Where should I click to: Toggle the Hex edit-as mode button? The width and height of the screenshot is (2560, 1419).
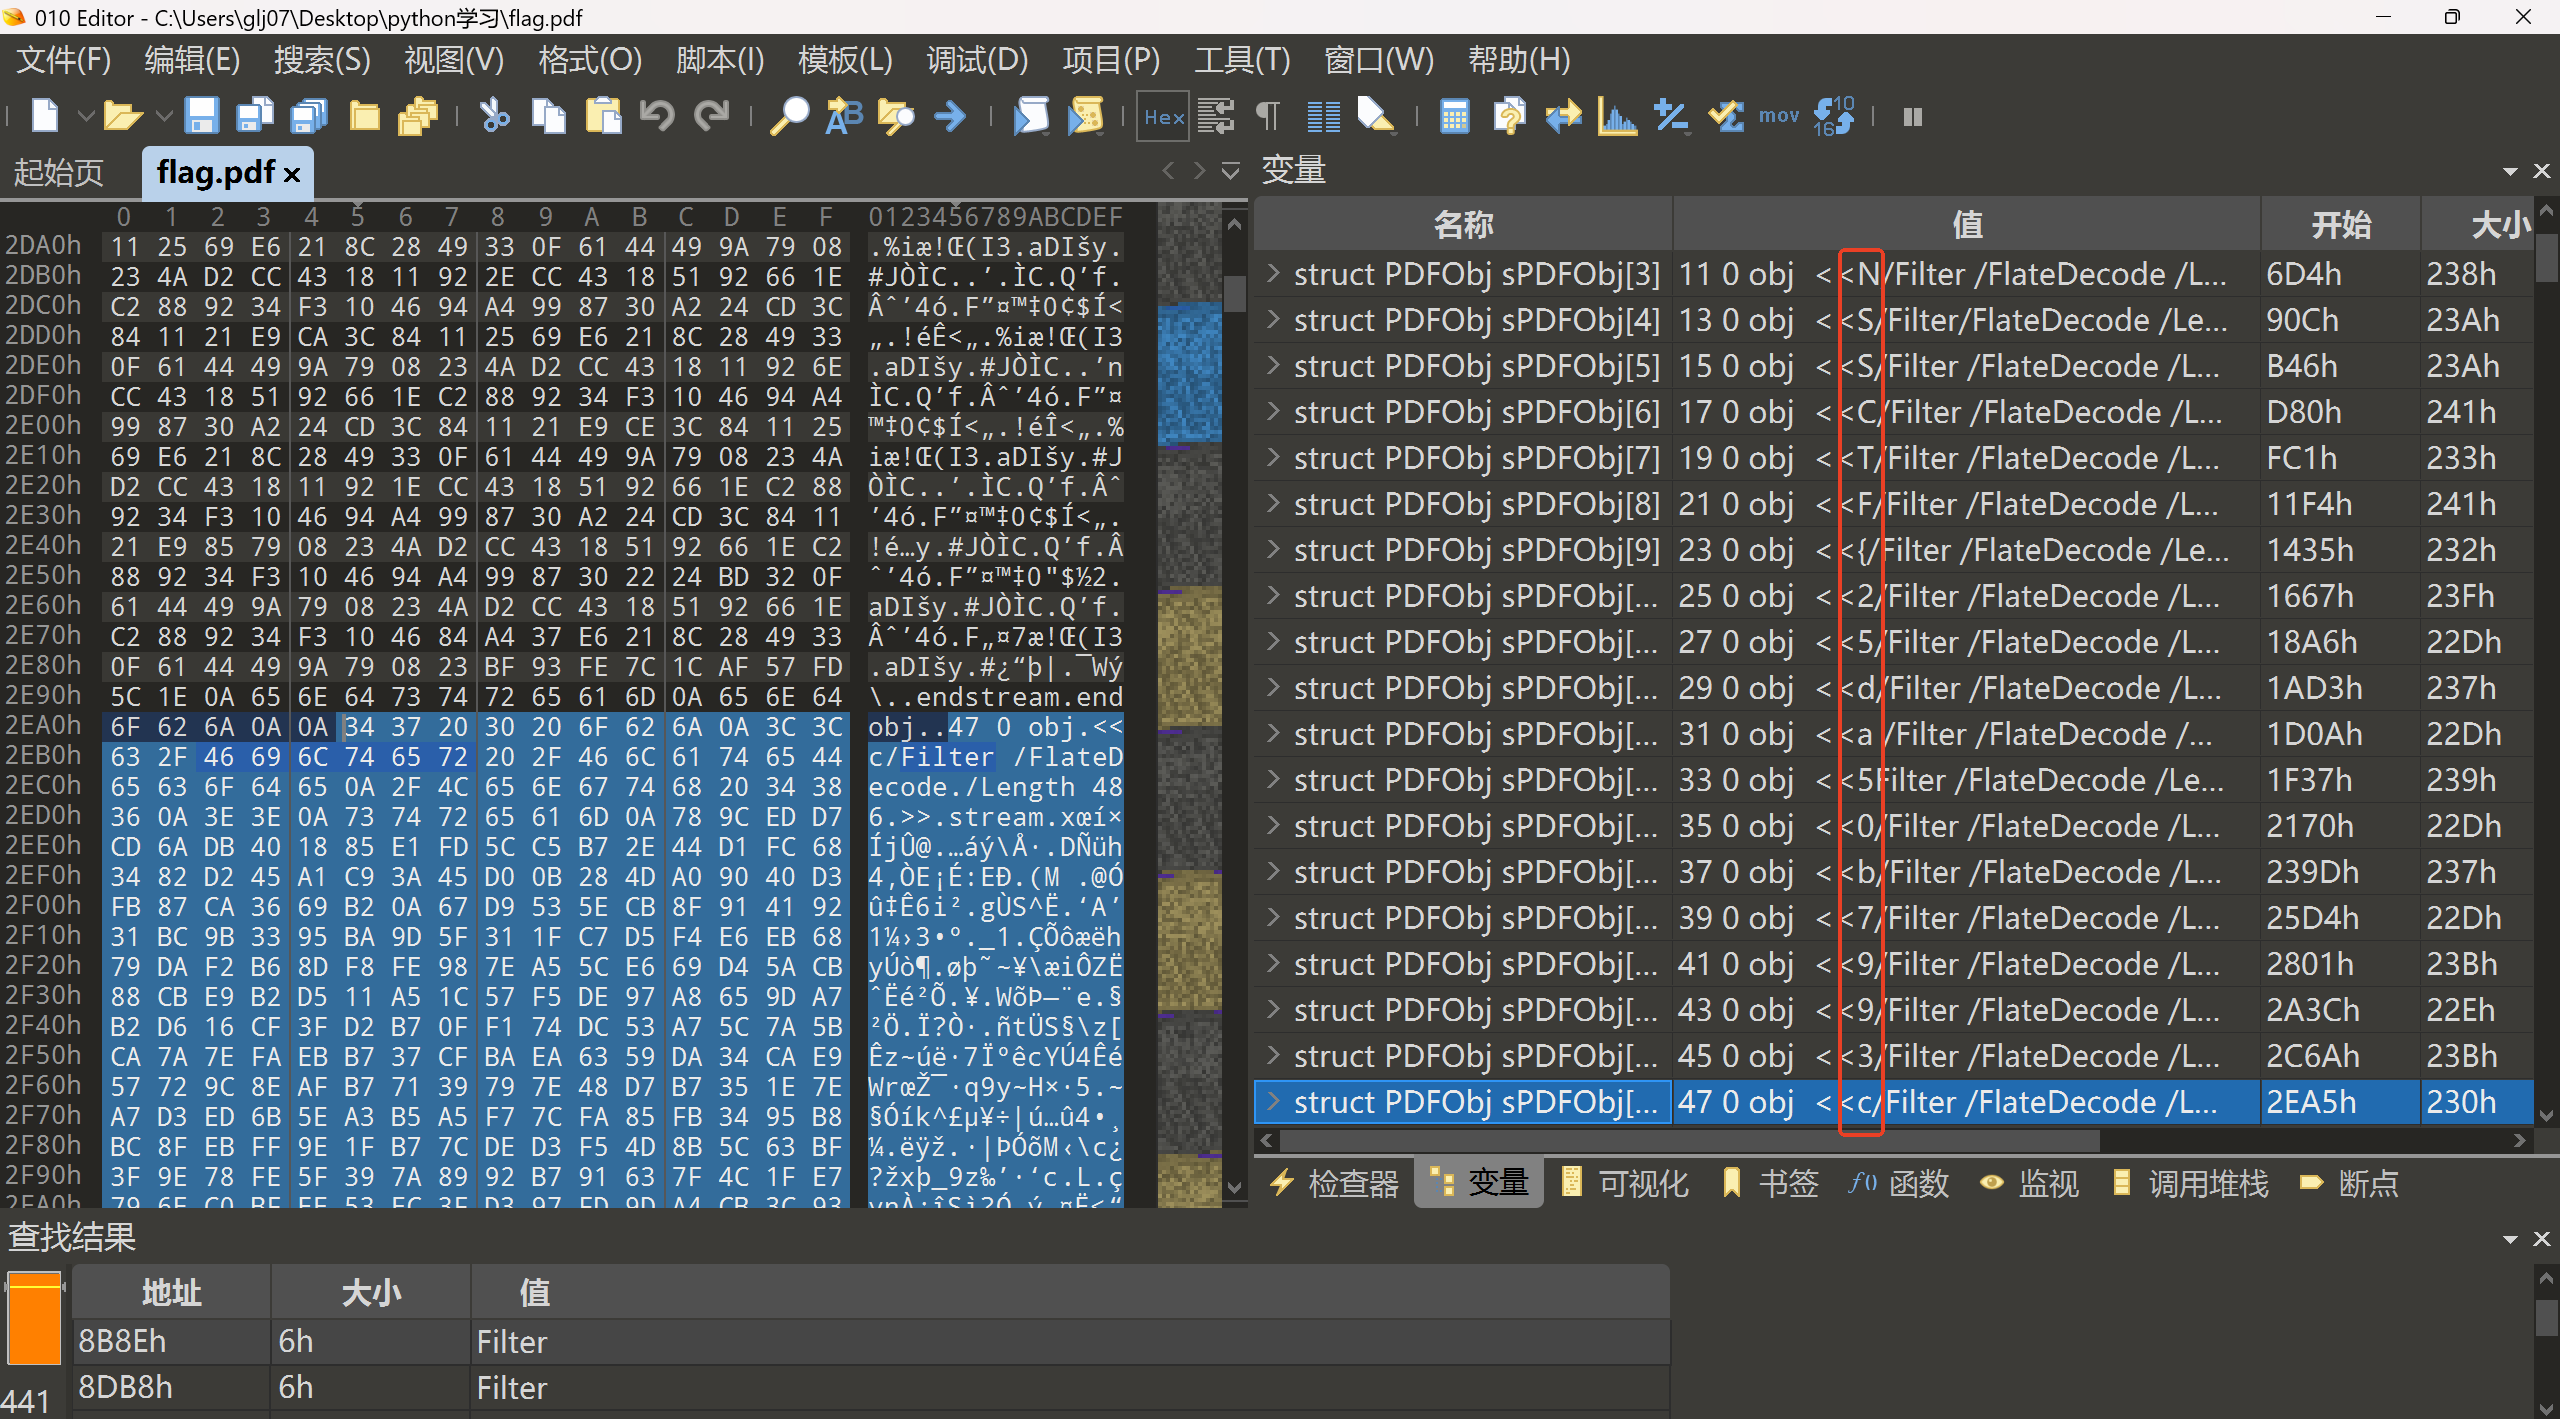(x=1163, y=117)
